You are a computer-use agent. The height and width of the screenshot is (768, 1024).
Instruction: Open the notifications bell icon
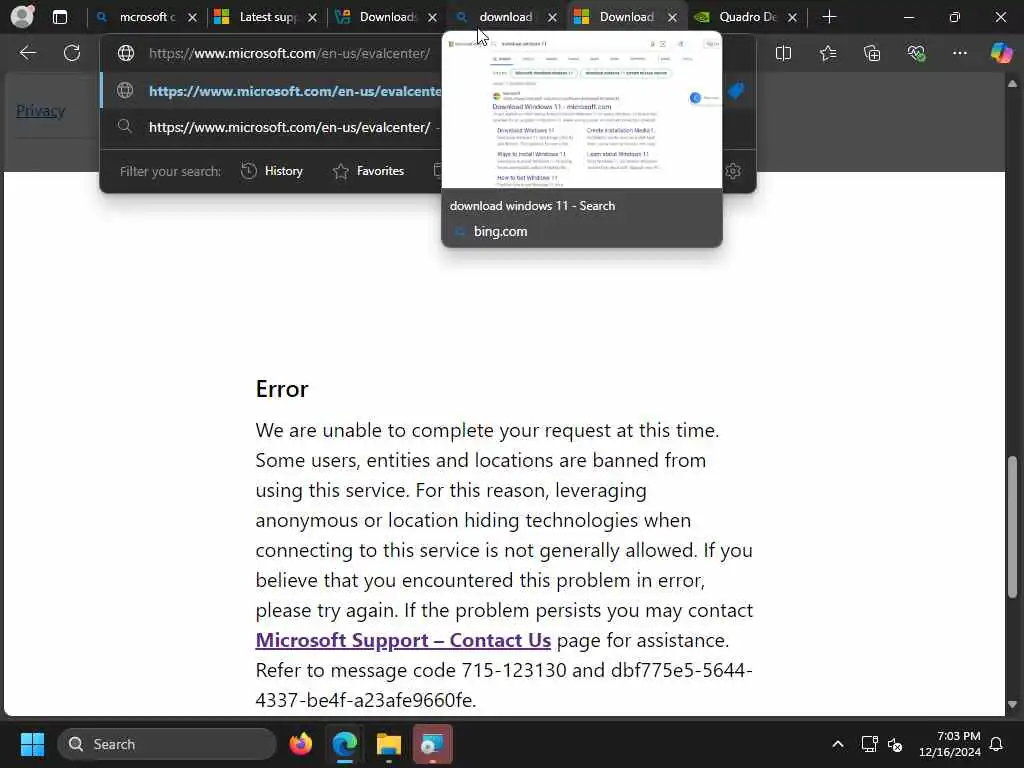coord(996,744)
